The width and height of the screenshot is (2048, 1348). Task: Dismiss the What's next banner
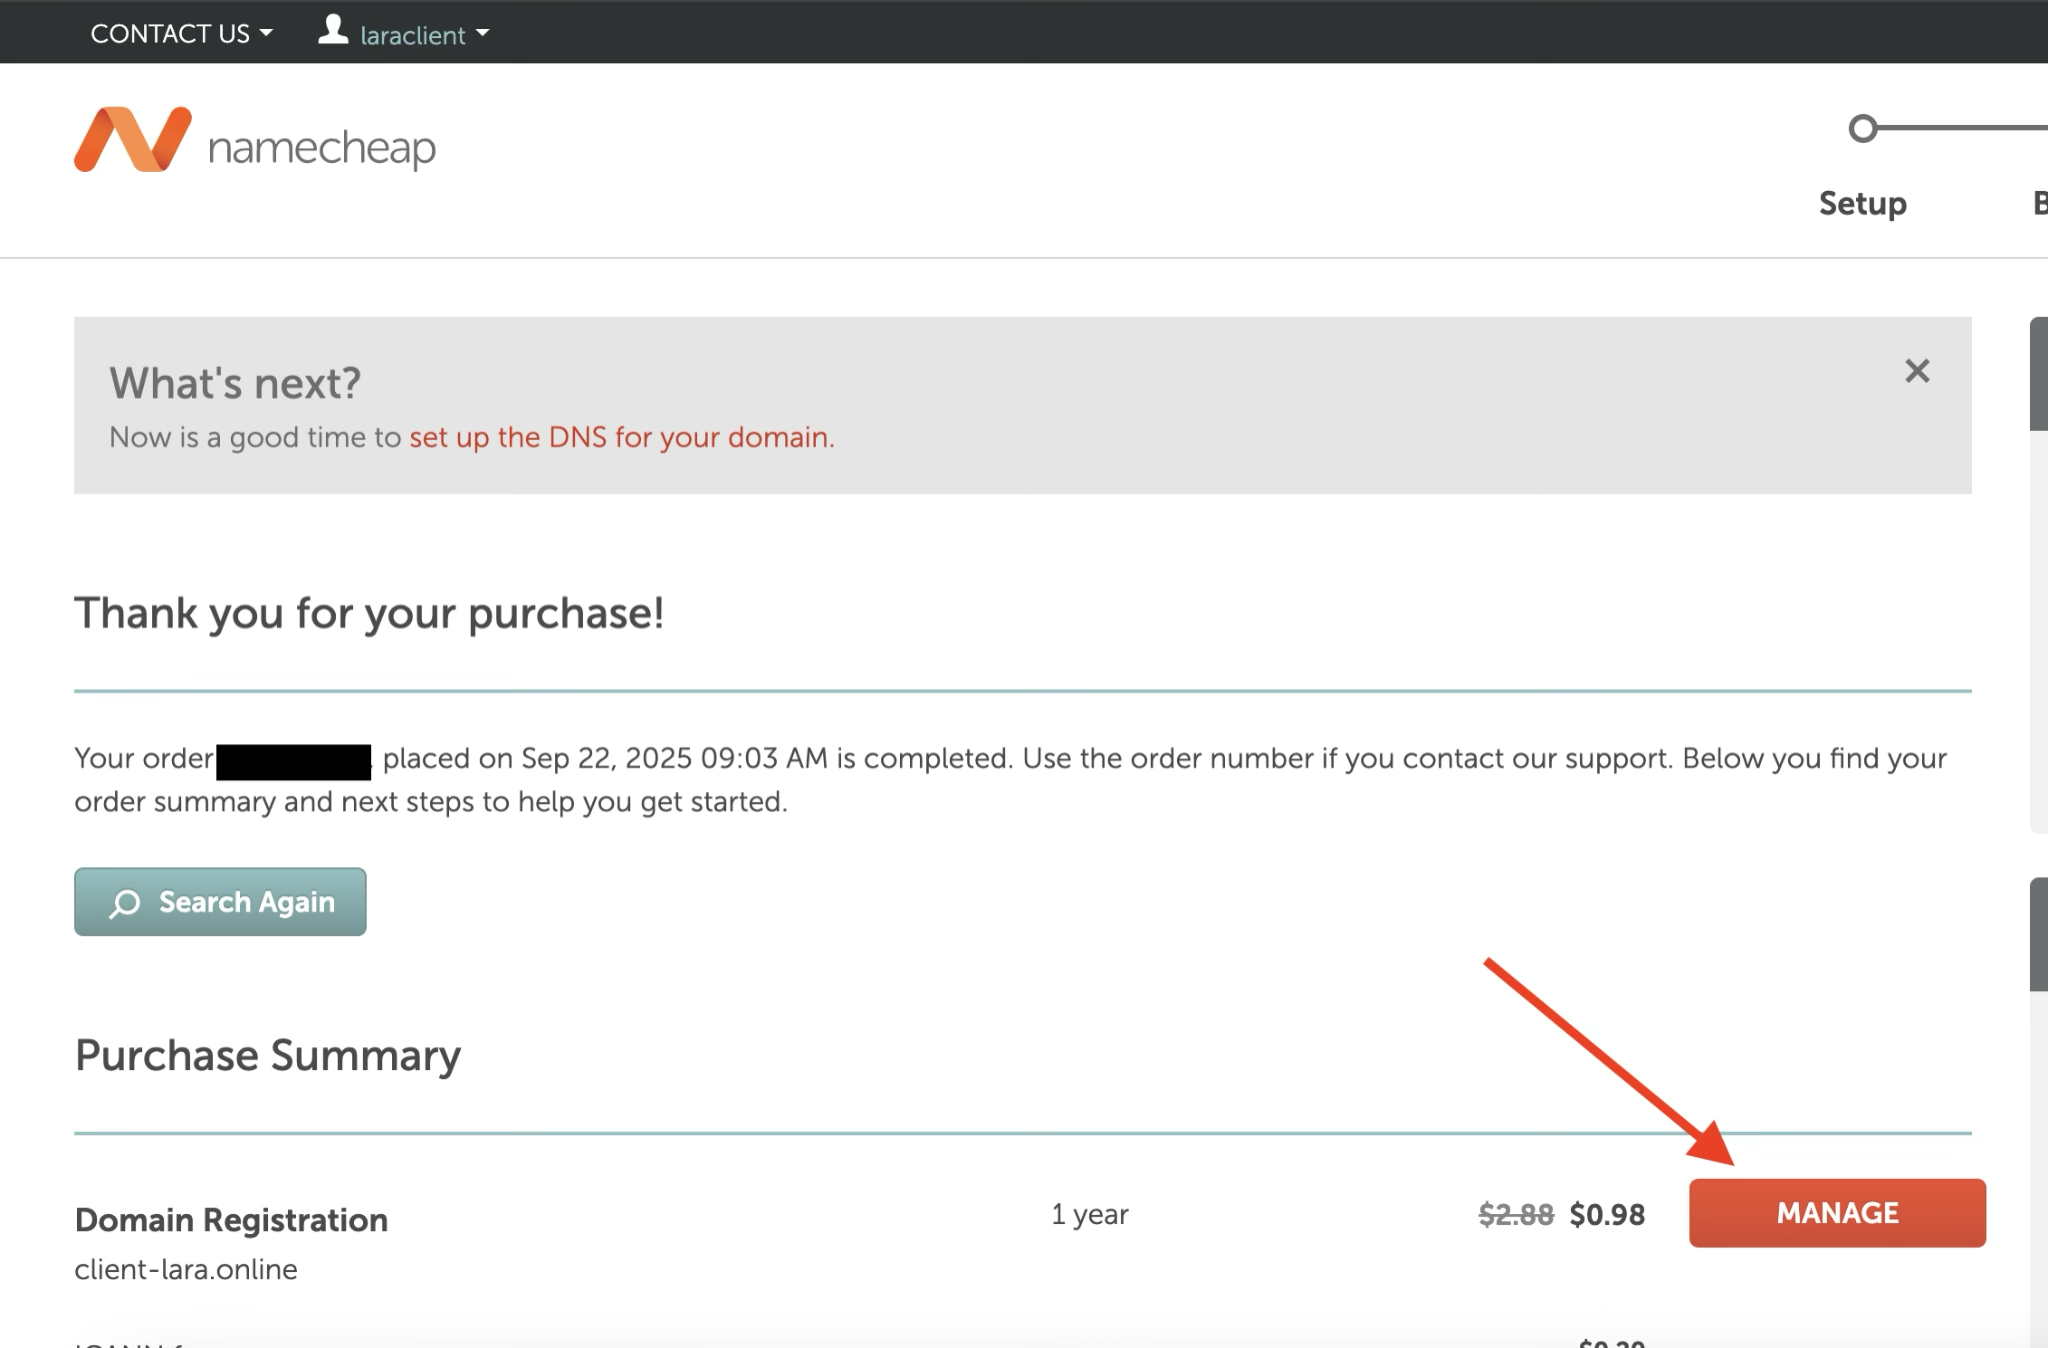(1916, 371)
